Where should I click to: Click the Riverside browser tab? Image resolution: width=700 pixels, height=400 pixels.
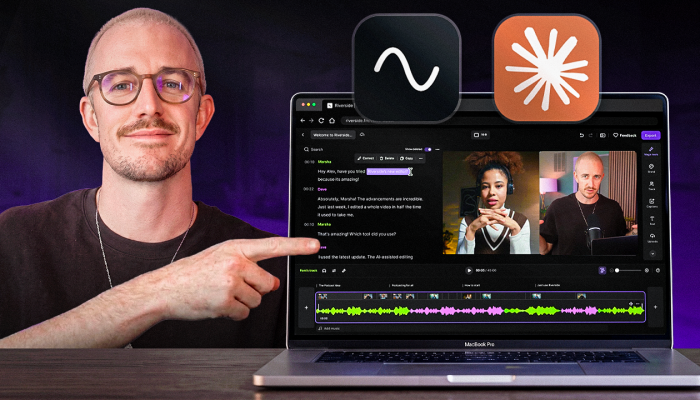point(339,105)
